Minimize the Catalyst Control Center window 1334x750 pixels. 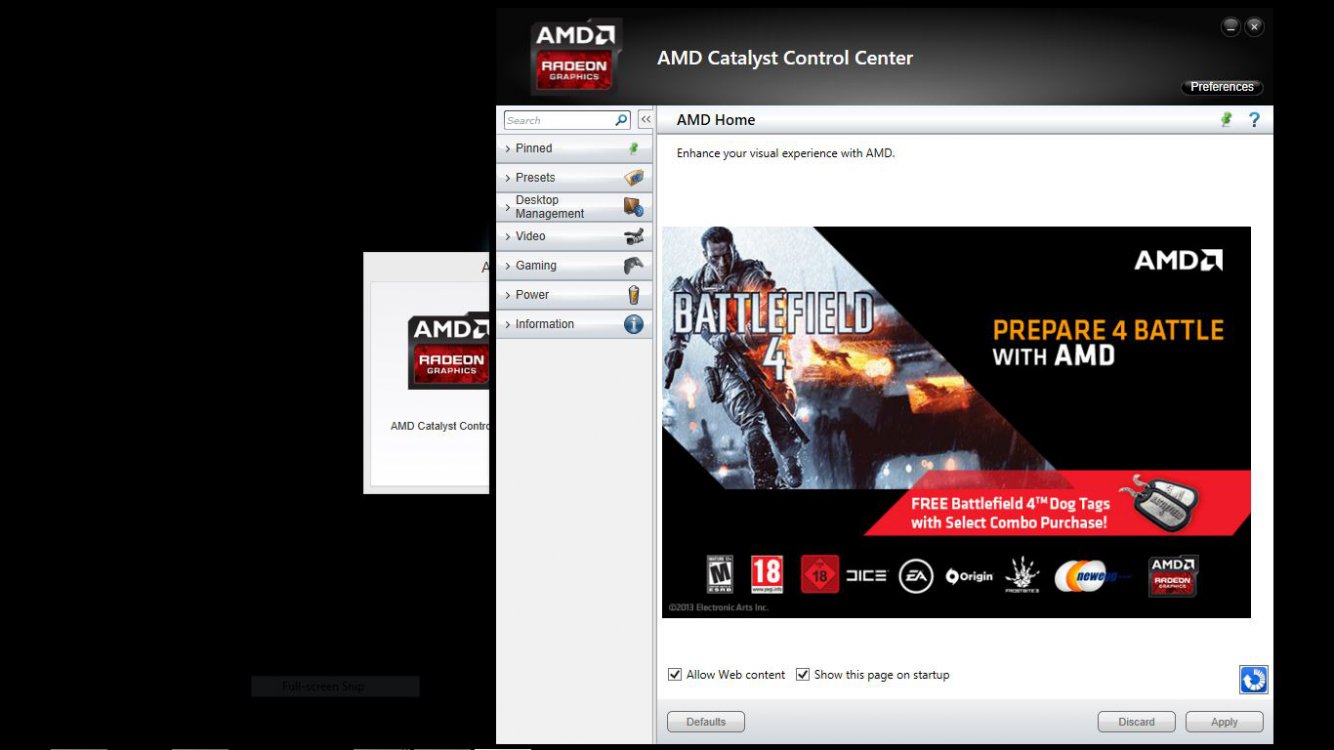(x=1231, y=27)
